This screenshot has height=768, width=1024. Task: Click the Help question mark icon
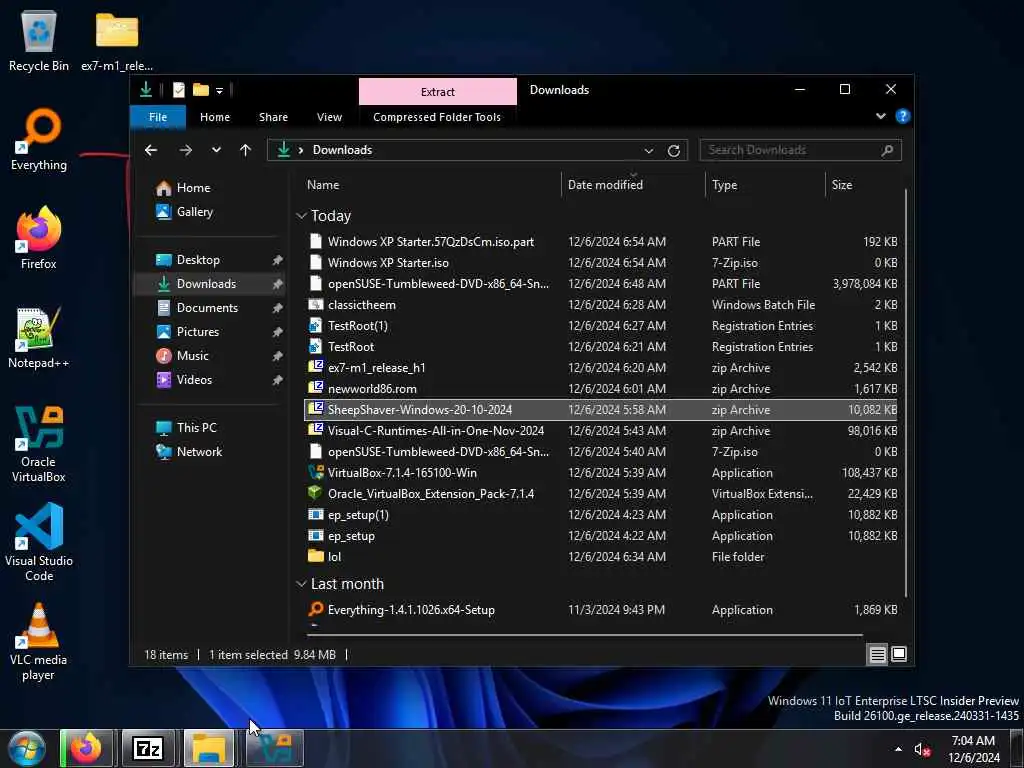pyautogui.click(x=903, y=116)
